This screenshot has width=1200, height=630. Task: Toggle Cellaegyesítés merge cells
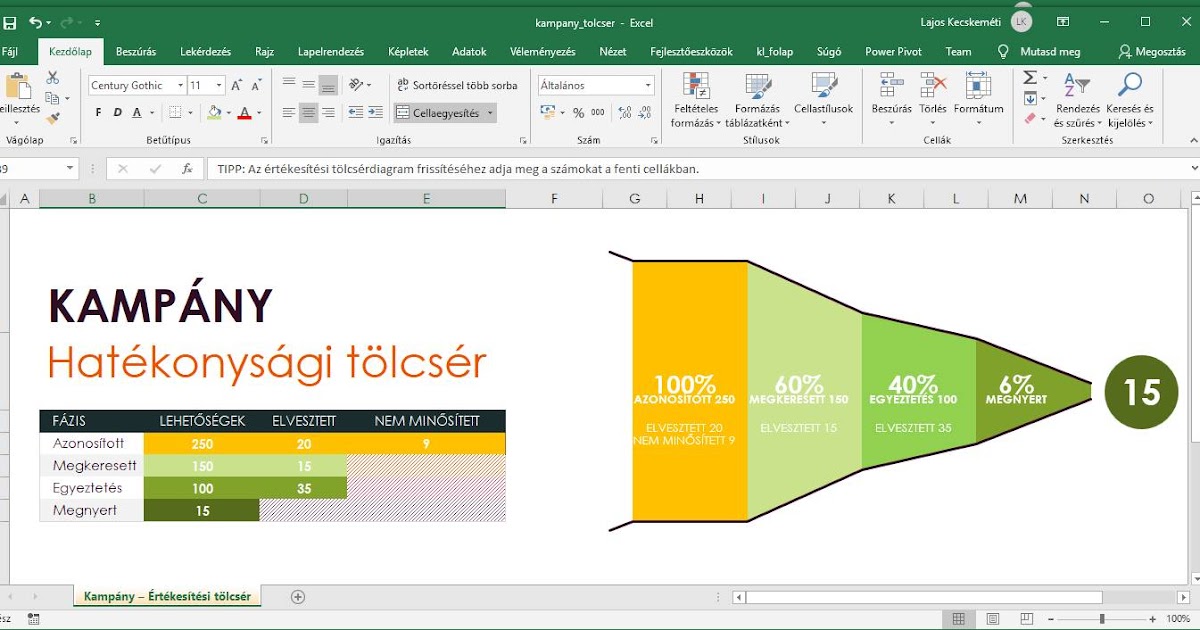pos(442,112)
